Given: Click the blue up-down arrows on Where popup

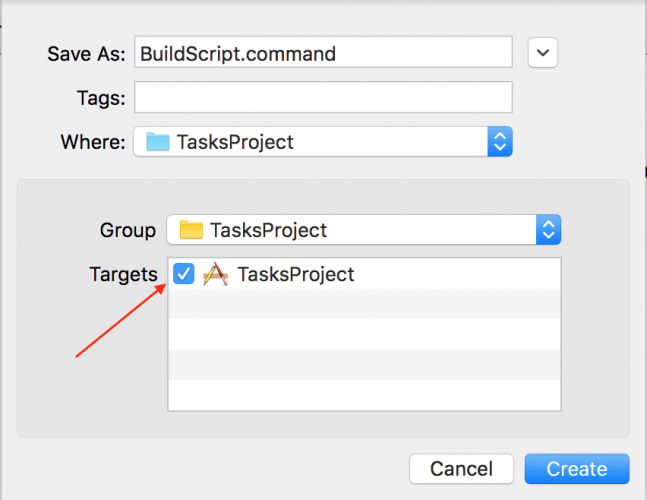Looking at the screenshot, I should coord(500,142).
